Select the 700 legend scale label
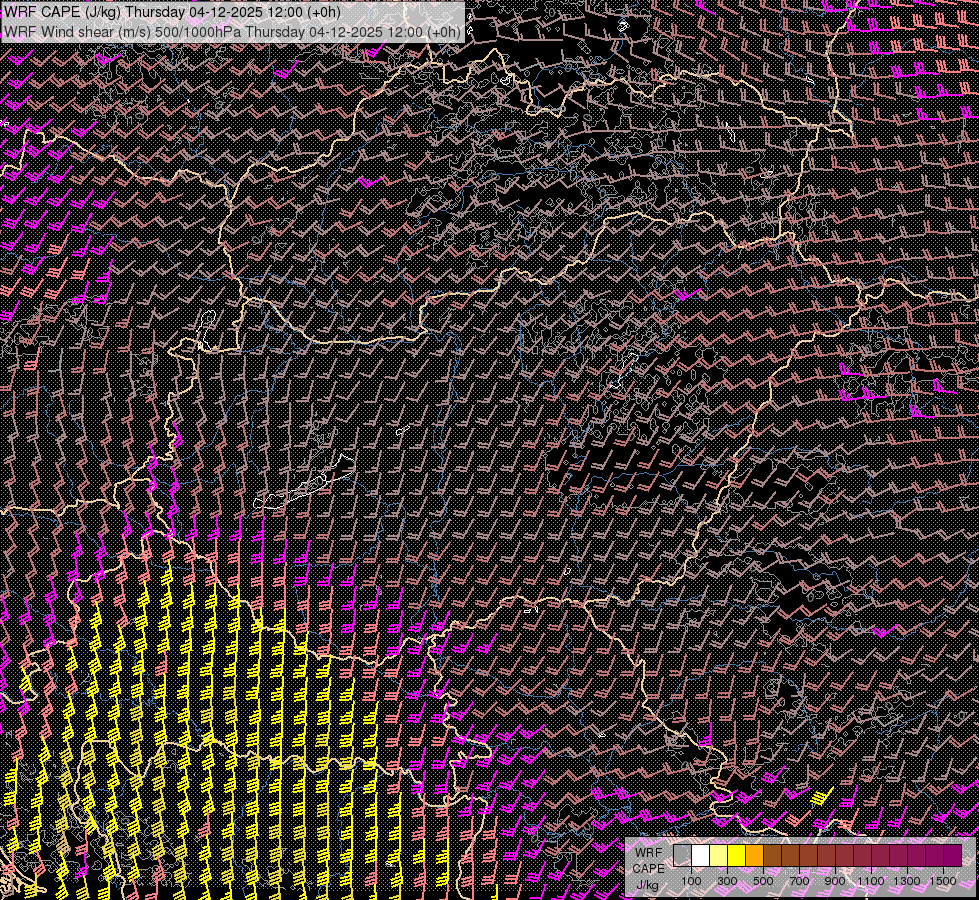This screenshot has height=900, width=979. pyautogui.click(x=799, y=881)
